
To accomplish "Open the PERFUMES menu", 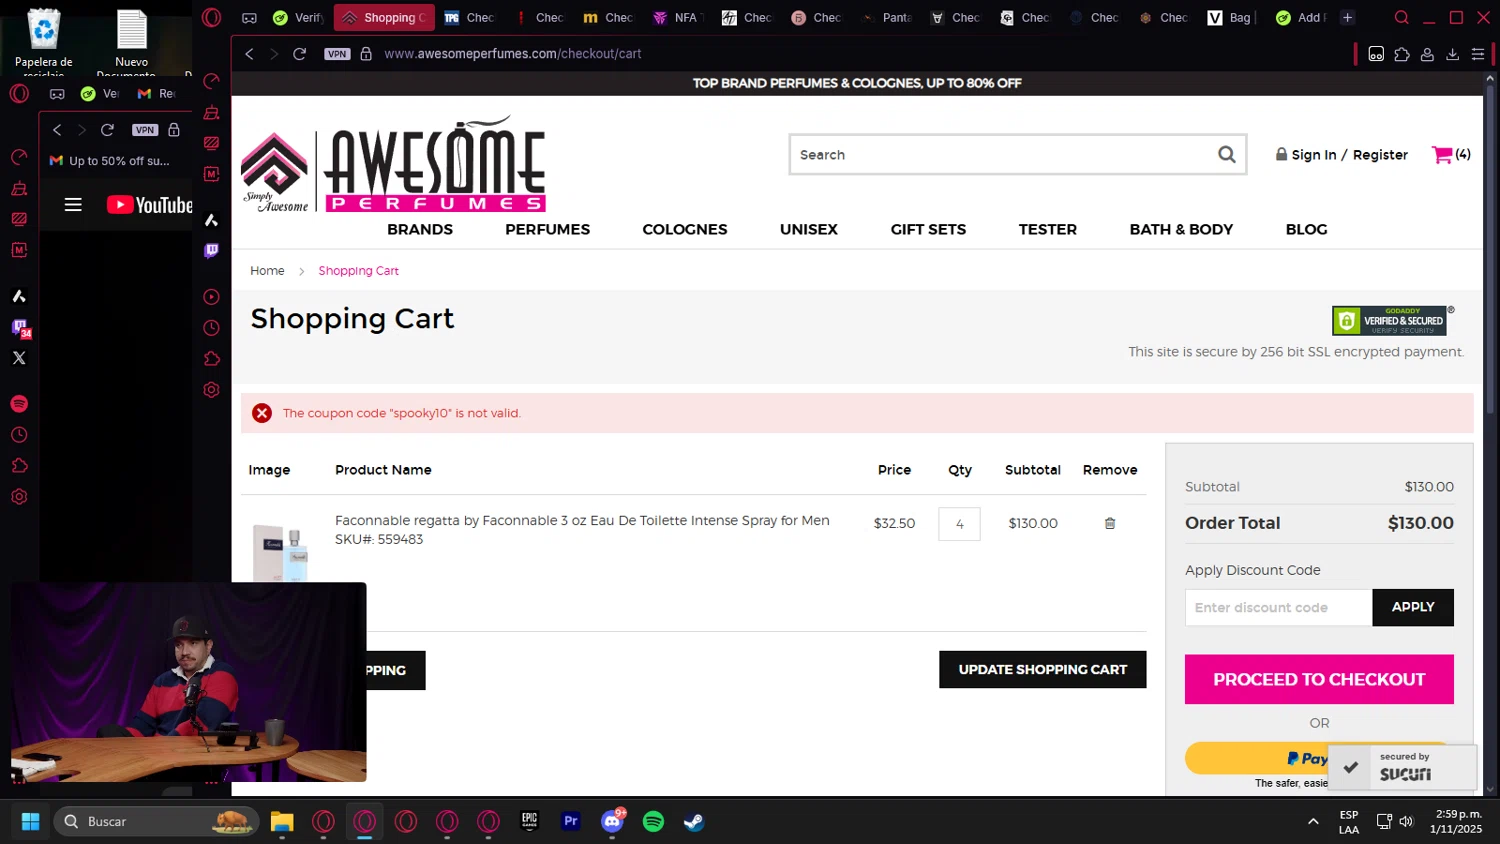I will click(x=547, y=229).
